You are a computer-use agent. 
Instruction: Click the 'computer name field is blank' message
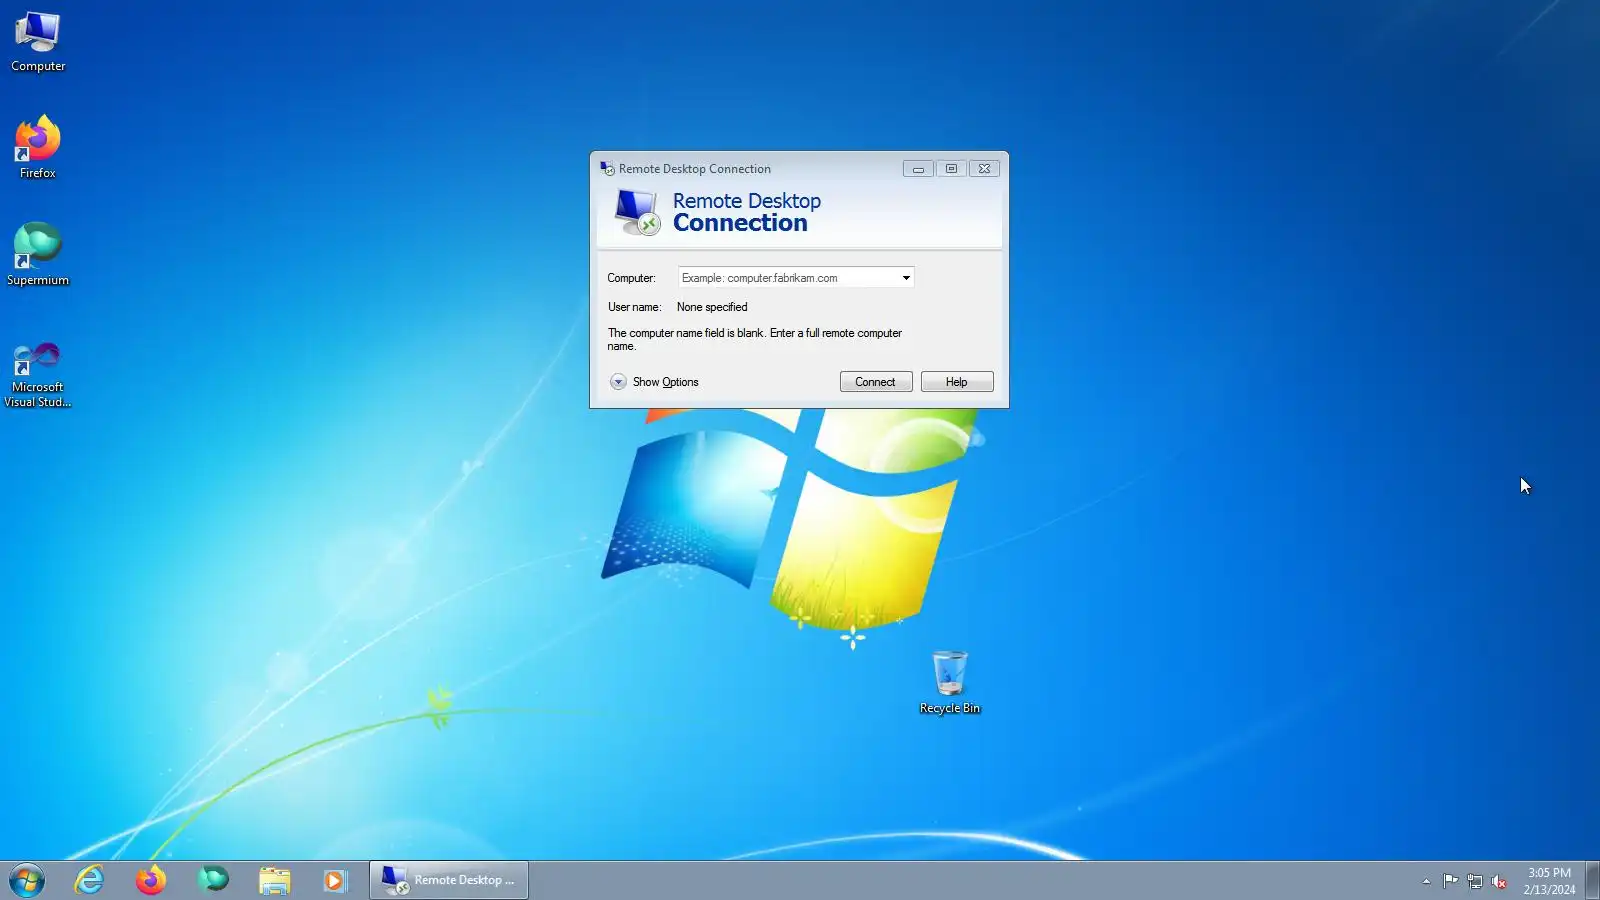point(755,340)
